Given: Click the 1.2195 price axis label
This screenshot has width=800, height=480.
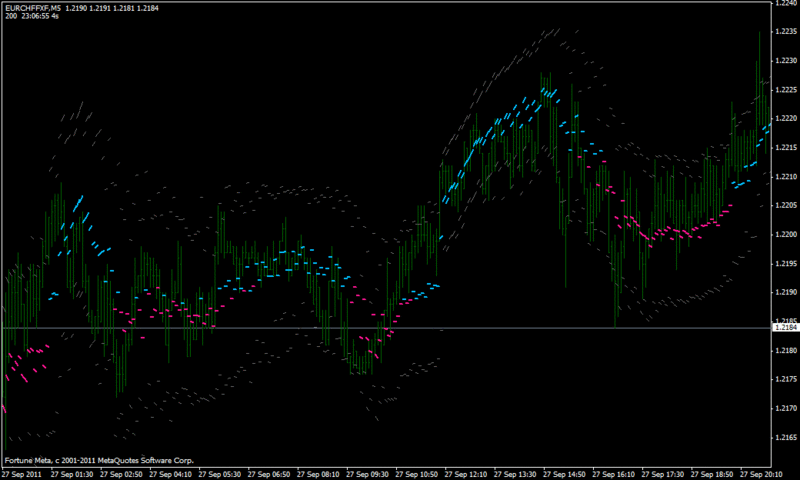Looking at the screenshot, I should pos(786,263).
